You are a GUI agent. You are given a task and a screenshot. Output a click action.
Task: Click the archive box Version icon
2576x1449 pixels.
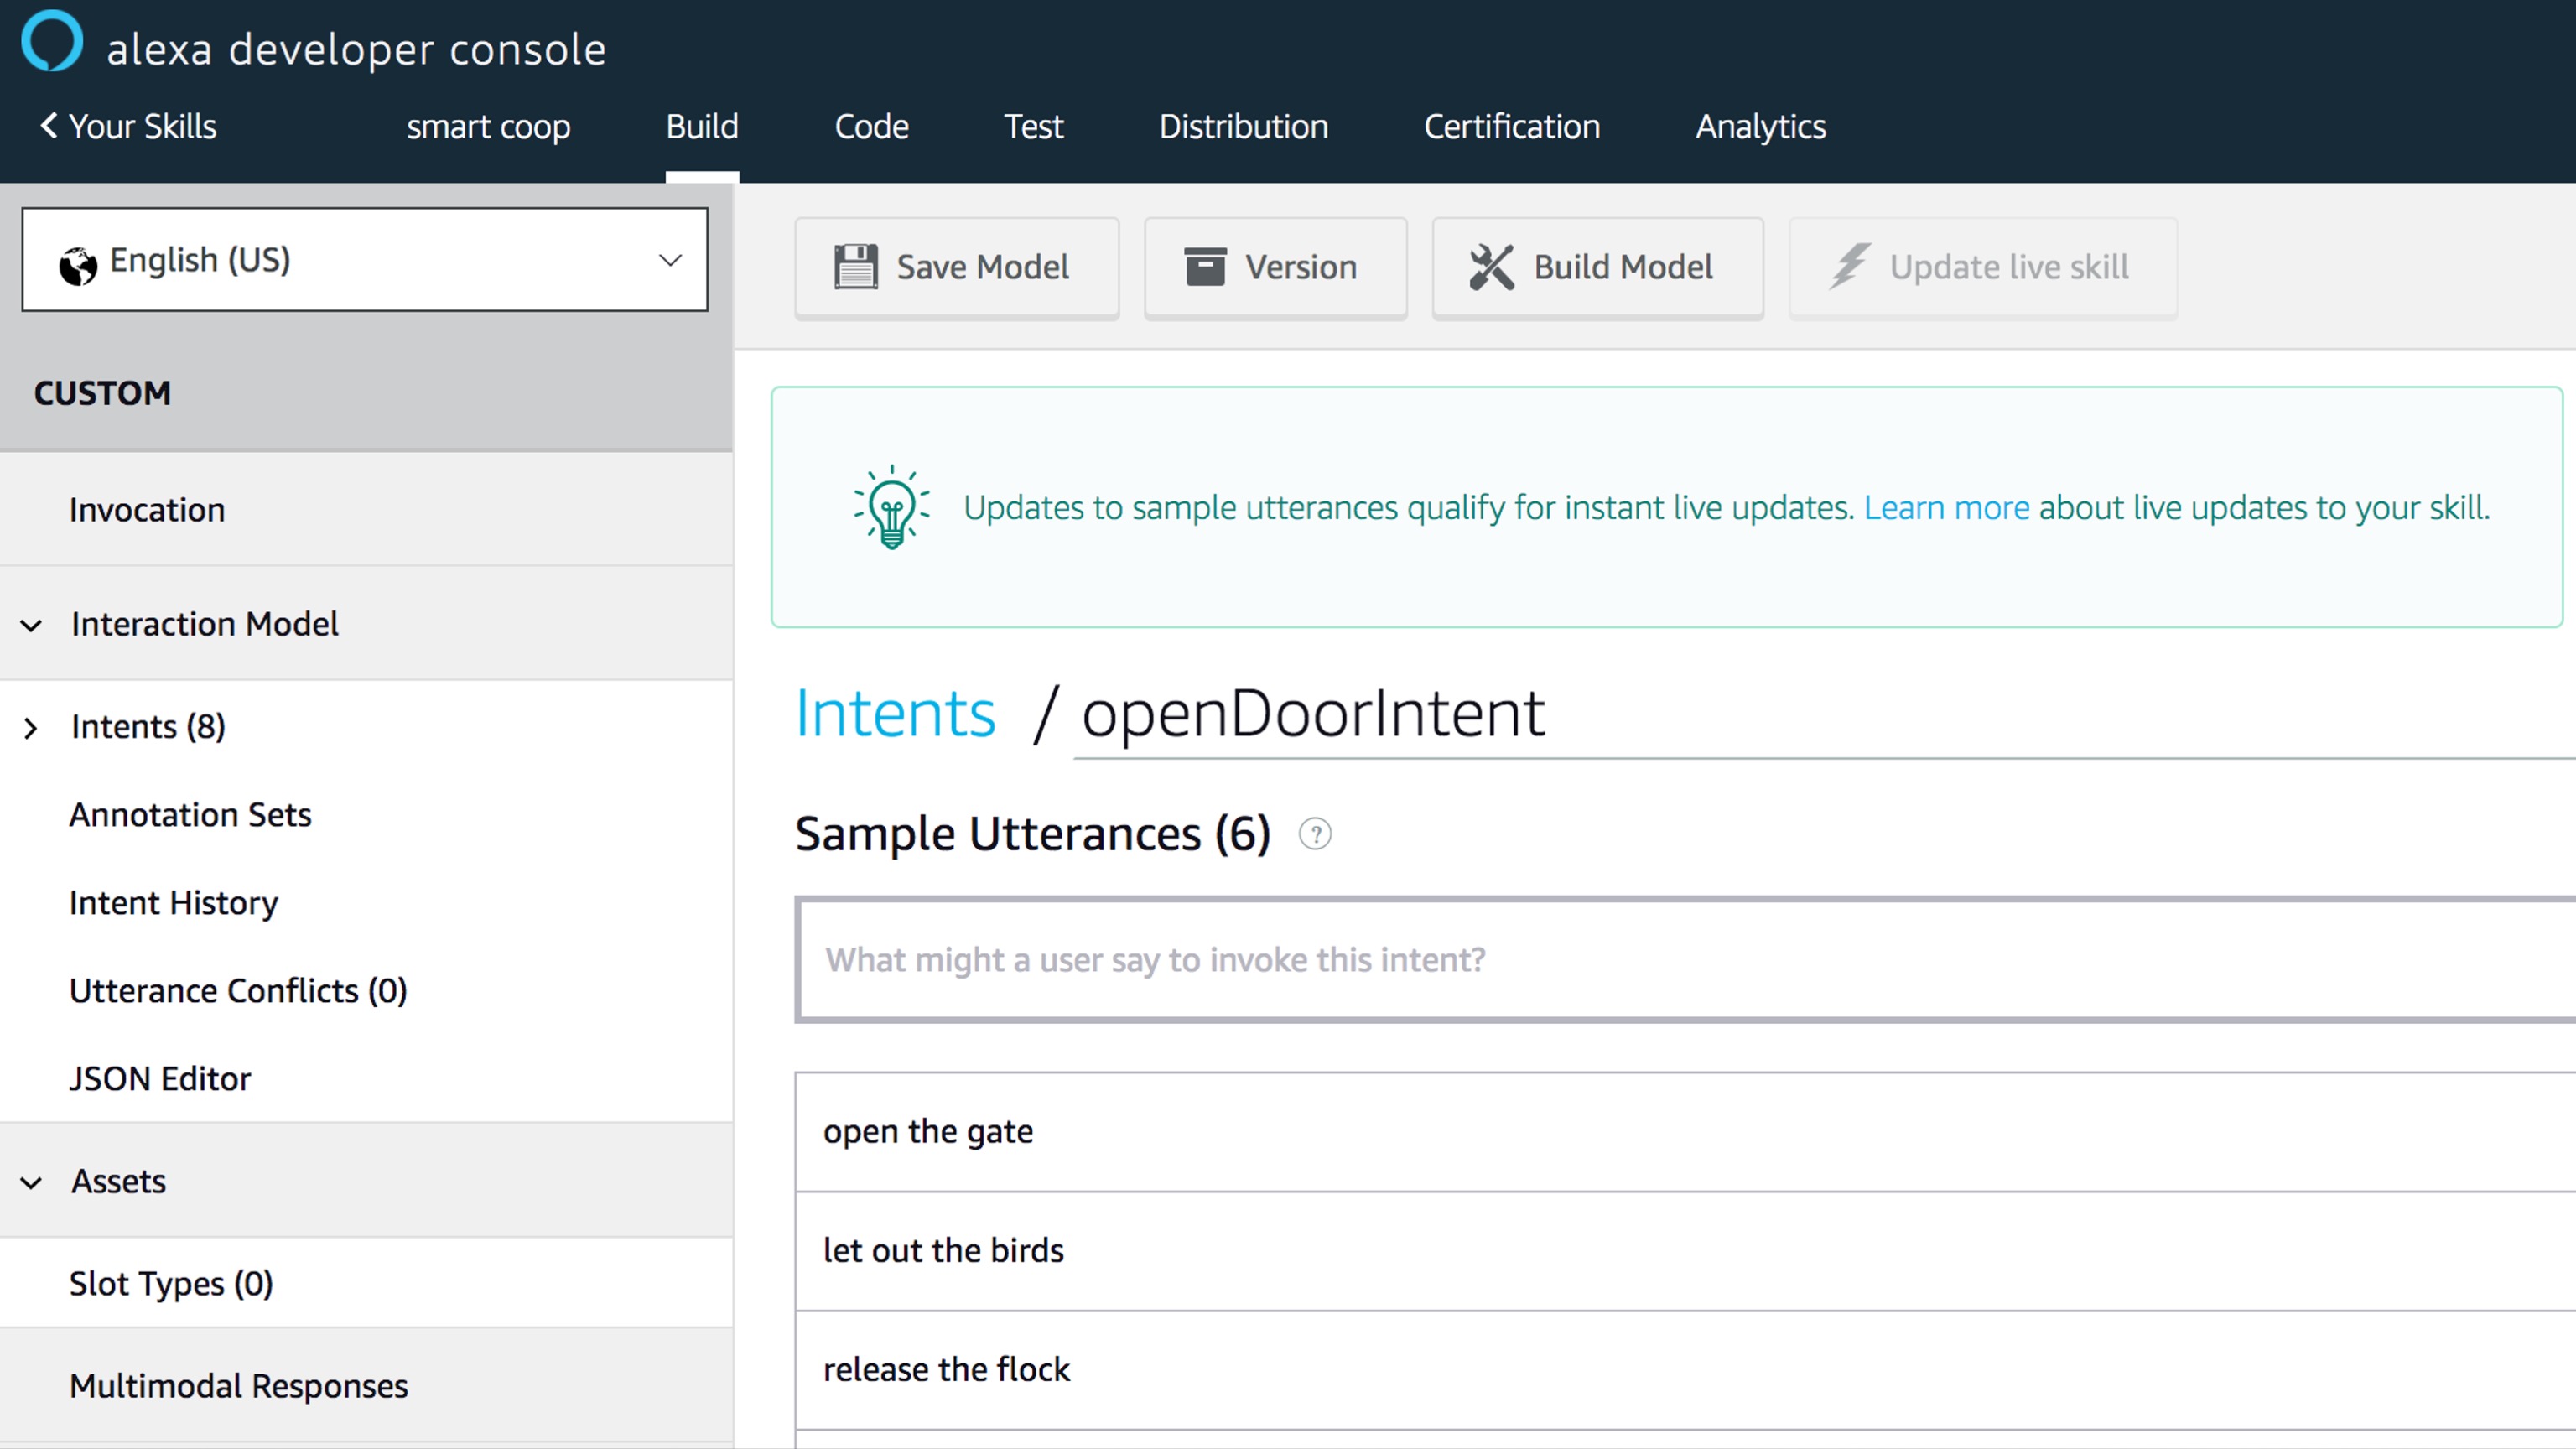[x=1205, y=267]
